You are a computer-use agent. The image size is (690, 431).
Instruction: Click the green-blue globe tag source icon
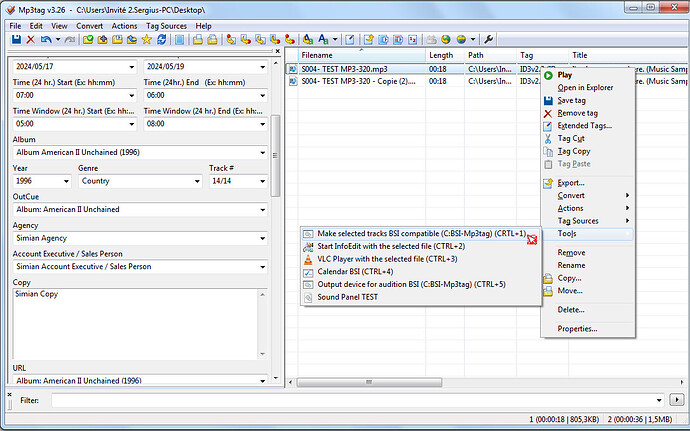(x=446, y=40)
